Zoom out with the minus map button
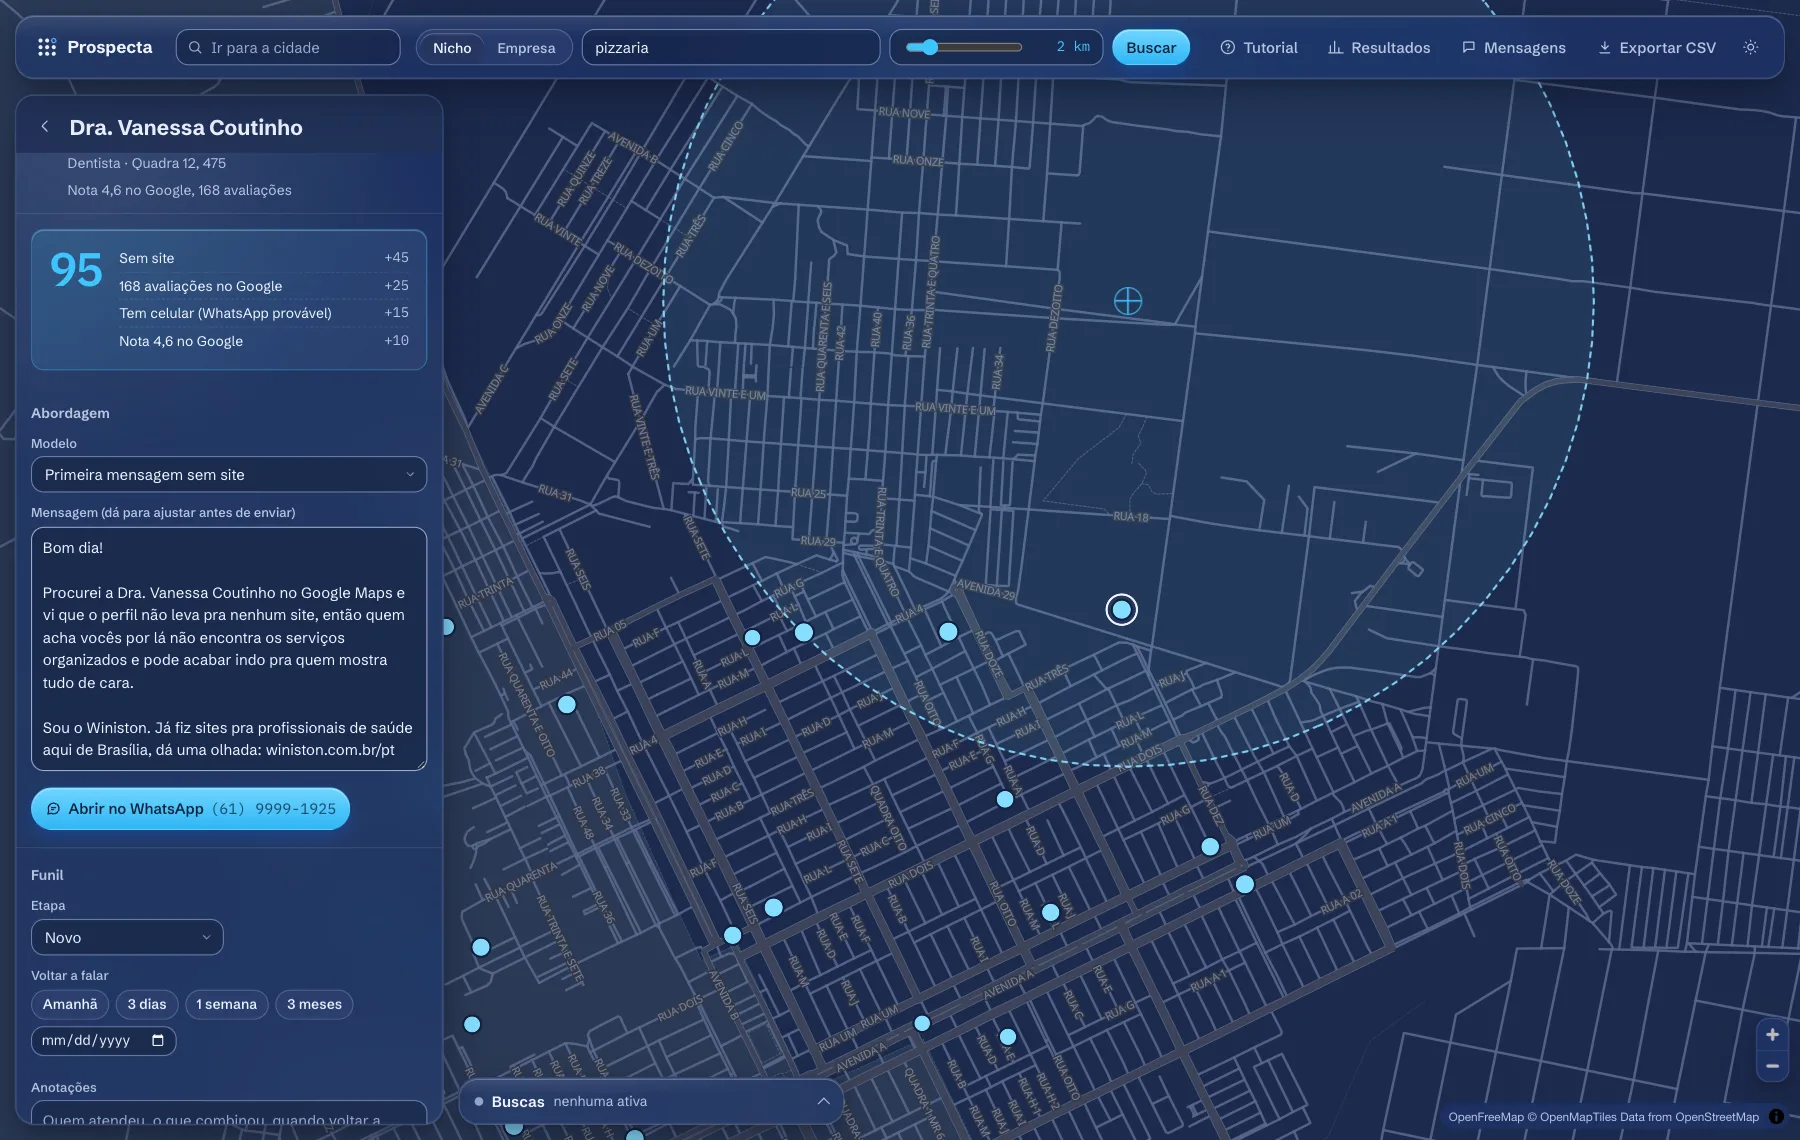Viewport: 1800px width, 1140px height. click(1772, 1066)
